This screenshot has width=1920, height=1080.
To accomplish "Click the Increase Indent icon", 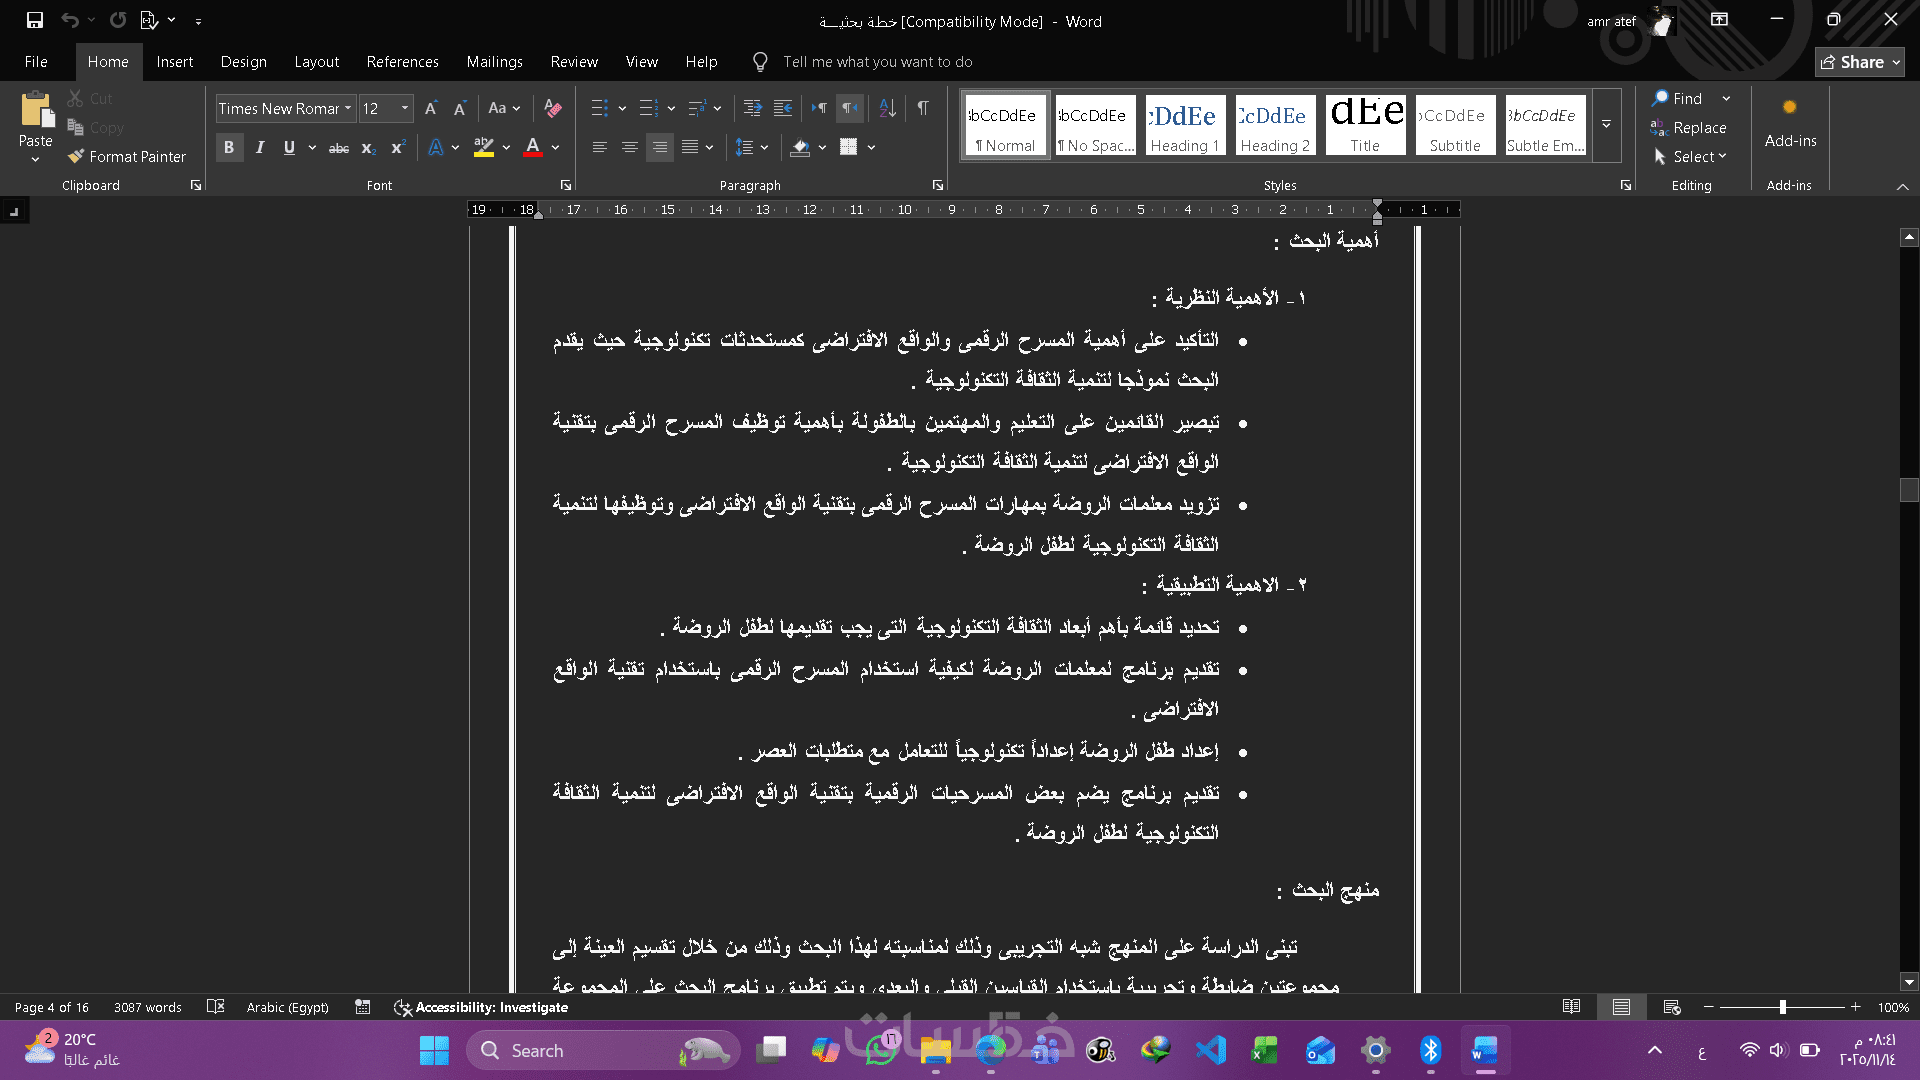I will point(783,108).
